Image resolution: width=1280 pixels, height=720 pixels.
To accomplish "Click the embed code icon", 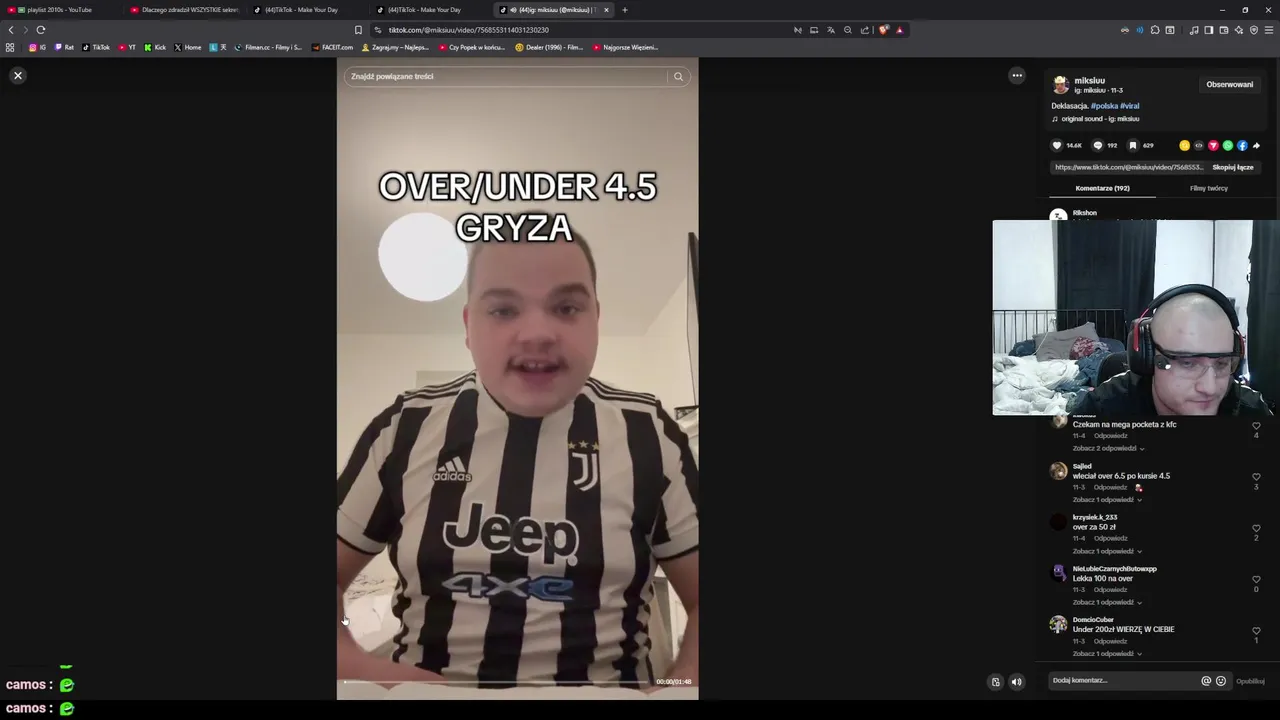I will click(1199, 145).
